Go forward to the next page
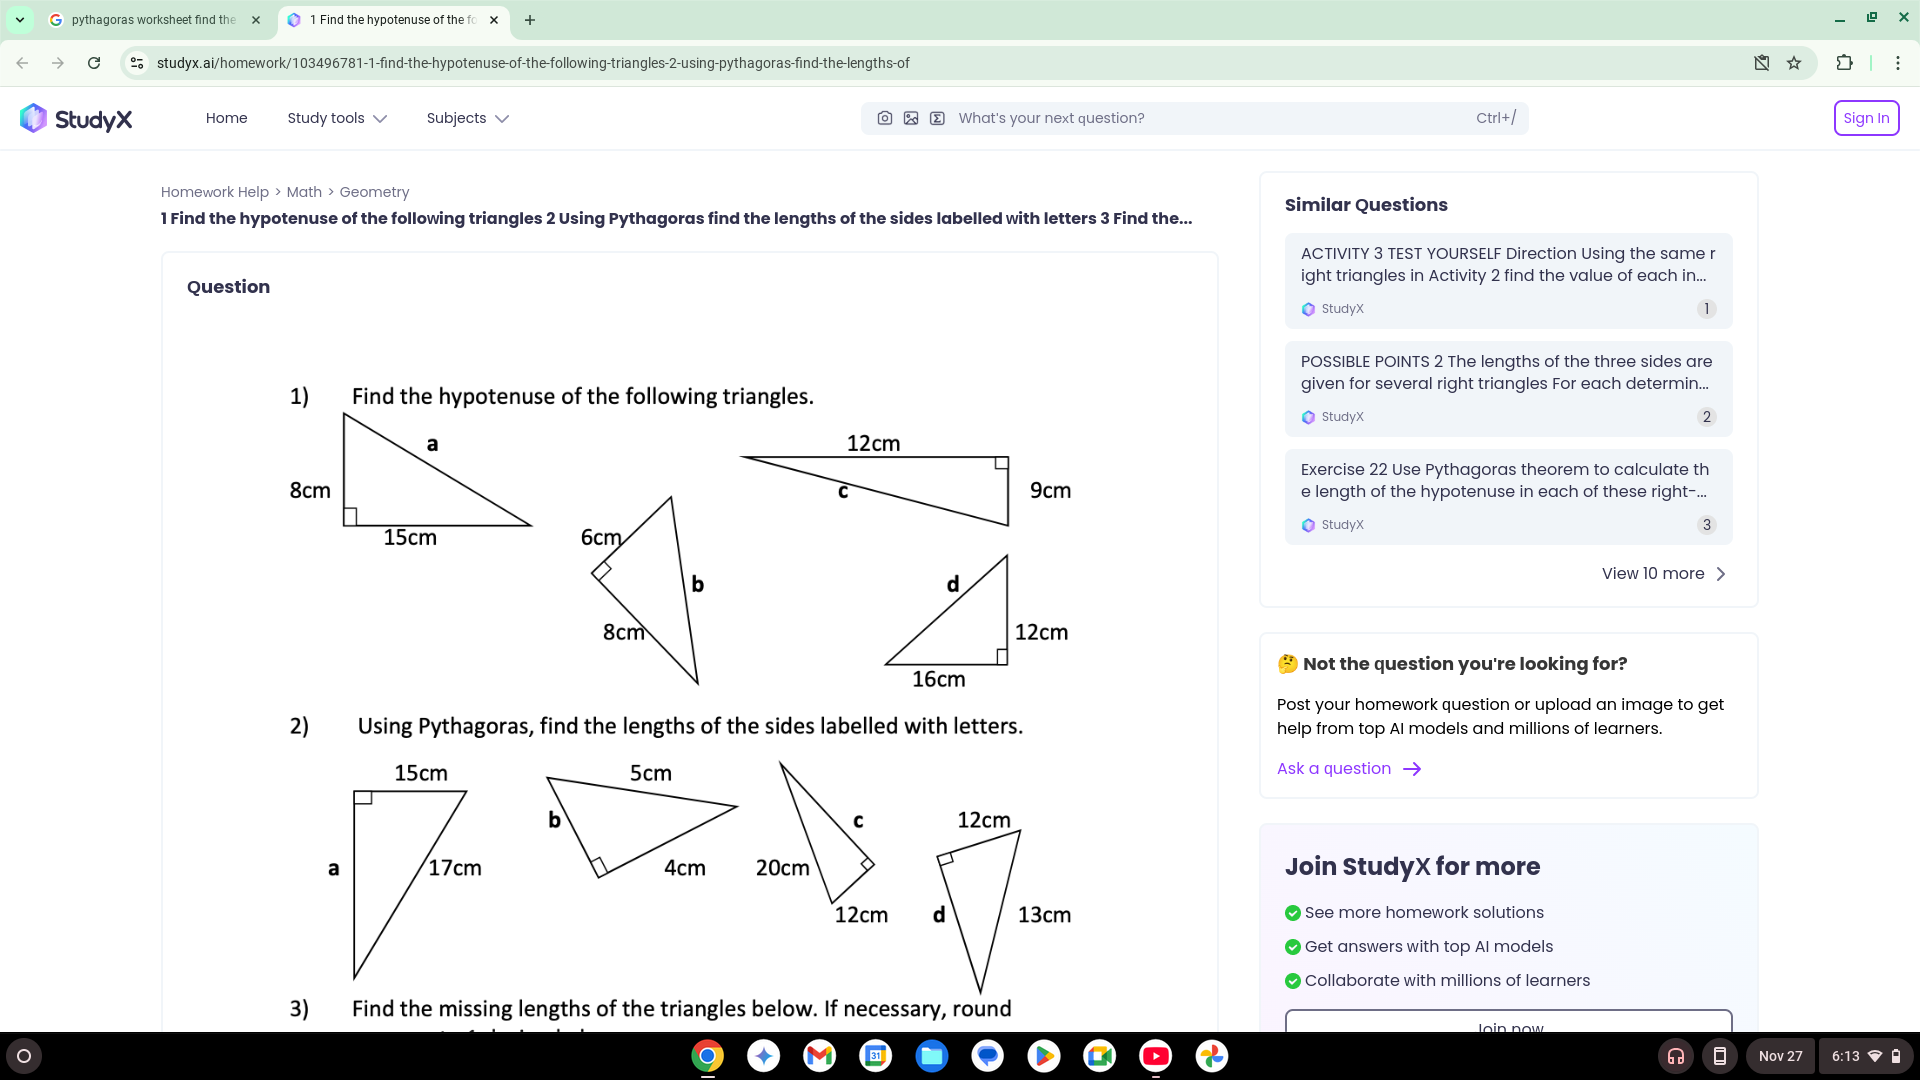The width and height of the screenshot is (1920, 1080). [x=58, y=63]
